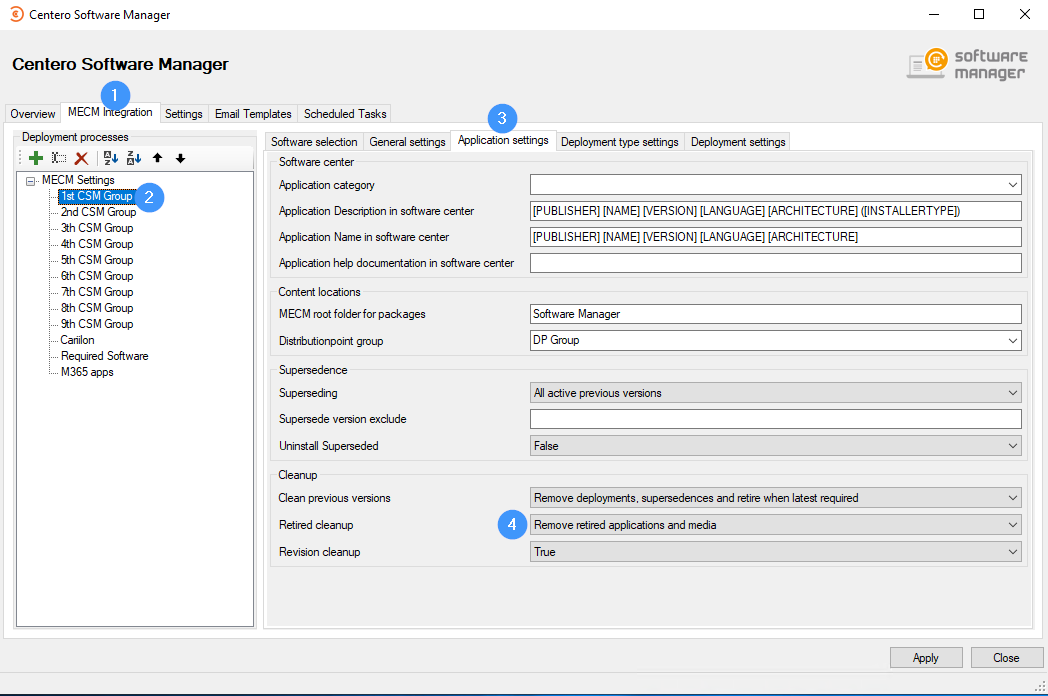The height and width of the screenshot is (696, 1048).
Task: Expand the Distributionpoint group dropdown
Action: [1013, 341]
